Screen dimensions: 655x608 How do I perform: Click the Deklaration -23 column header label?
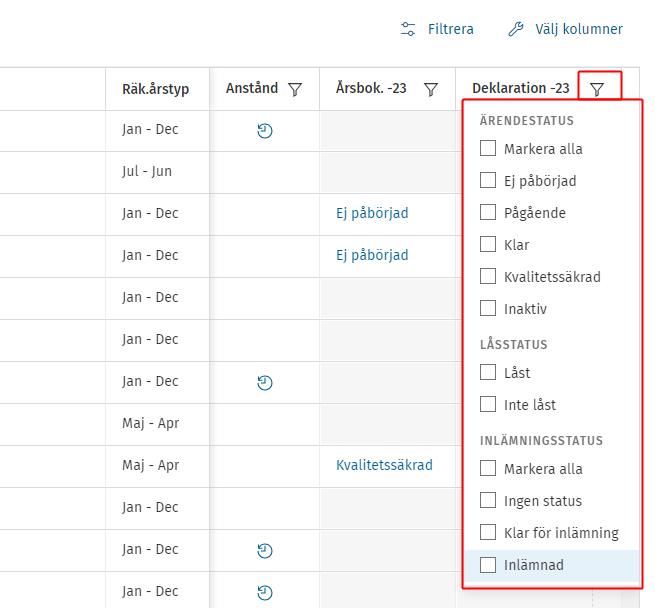(x=520, y=88)
